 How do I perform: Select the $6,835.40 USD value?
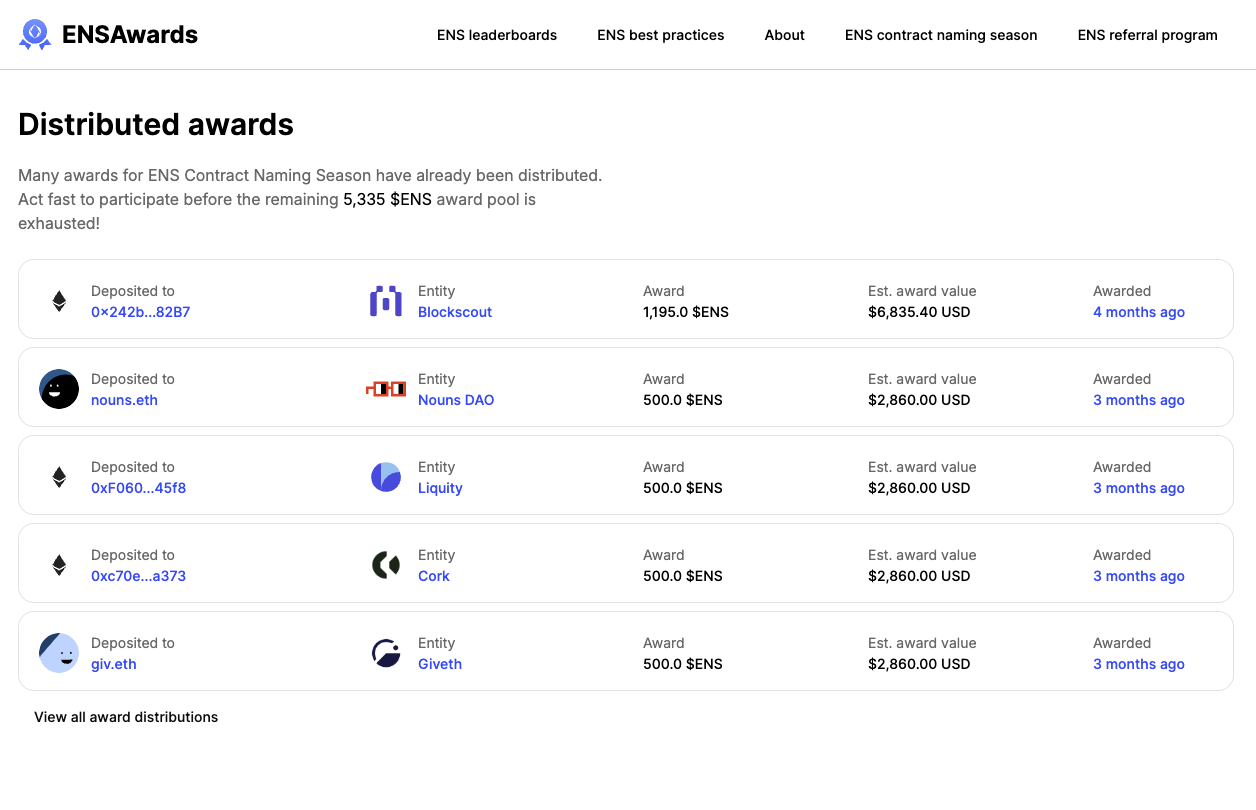click(x=919, y=312)
